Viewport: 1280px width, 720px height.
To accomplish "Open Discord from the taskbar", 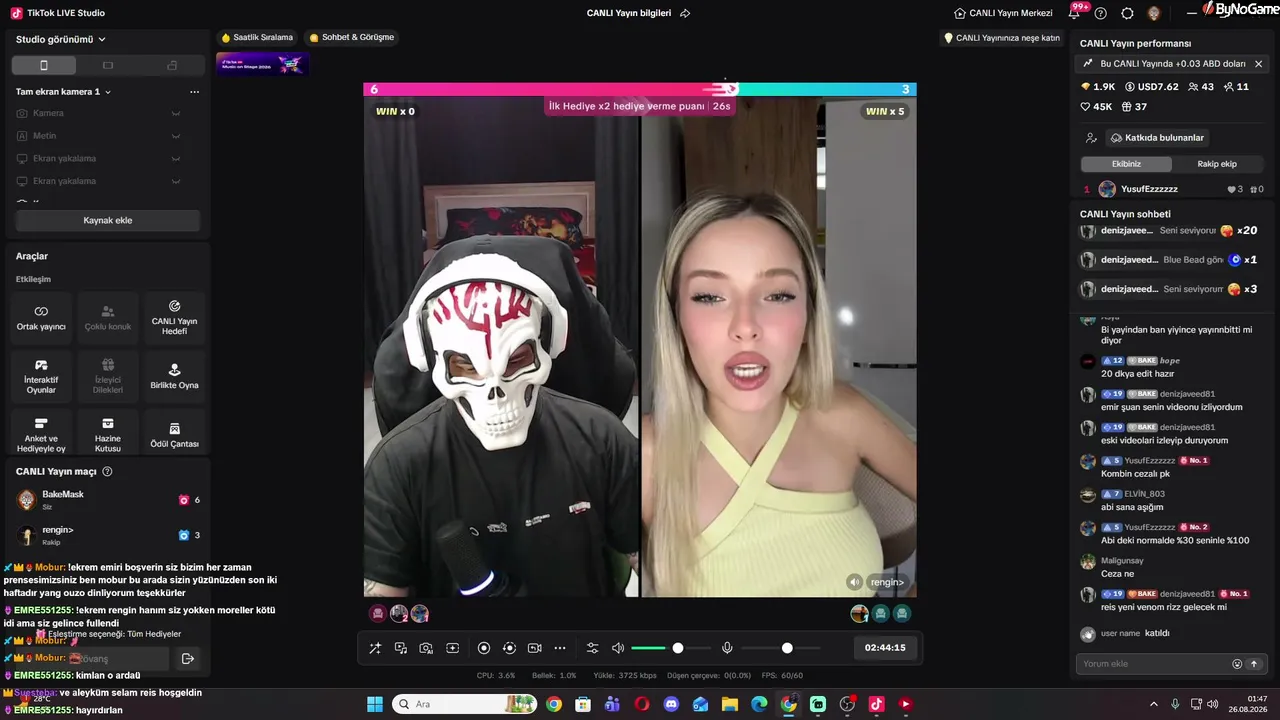I will pos(671,704).
